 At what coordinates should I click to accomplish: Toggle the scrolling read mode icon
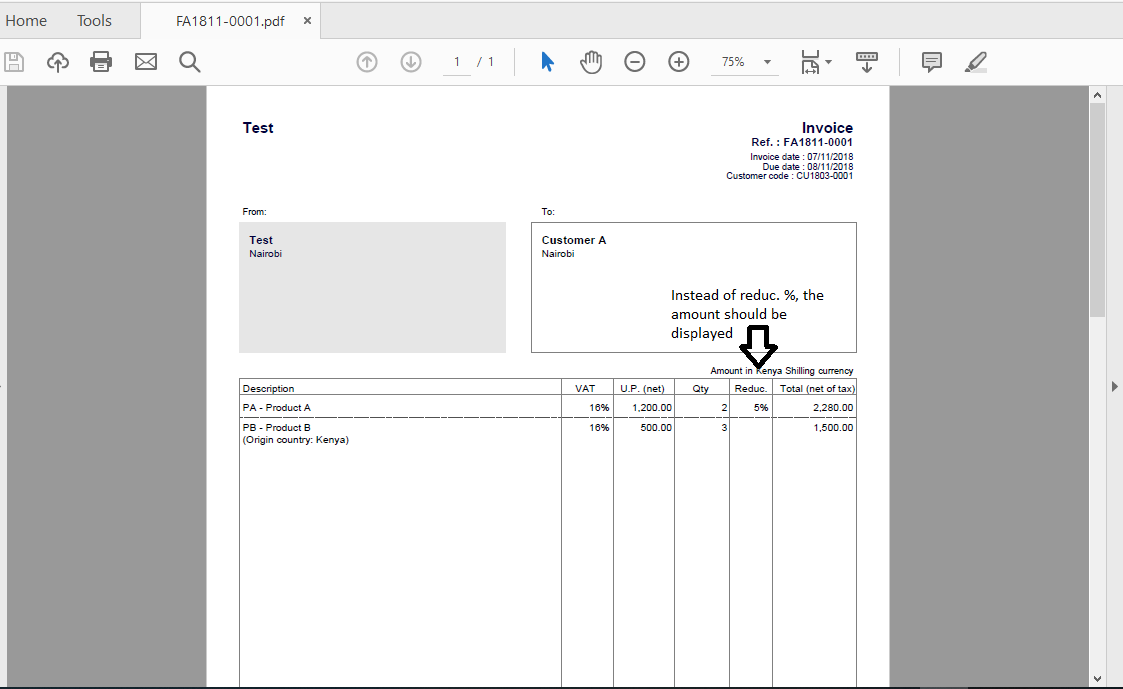867,62
